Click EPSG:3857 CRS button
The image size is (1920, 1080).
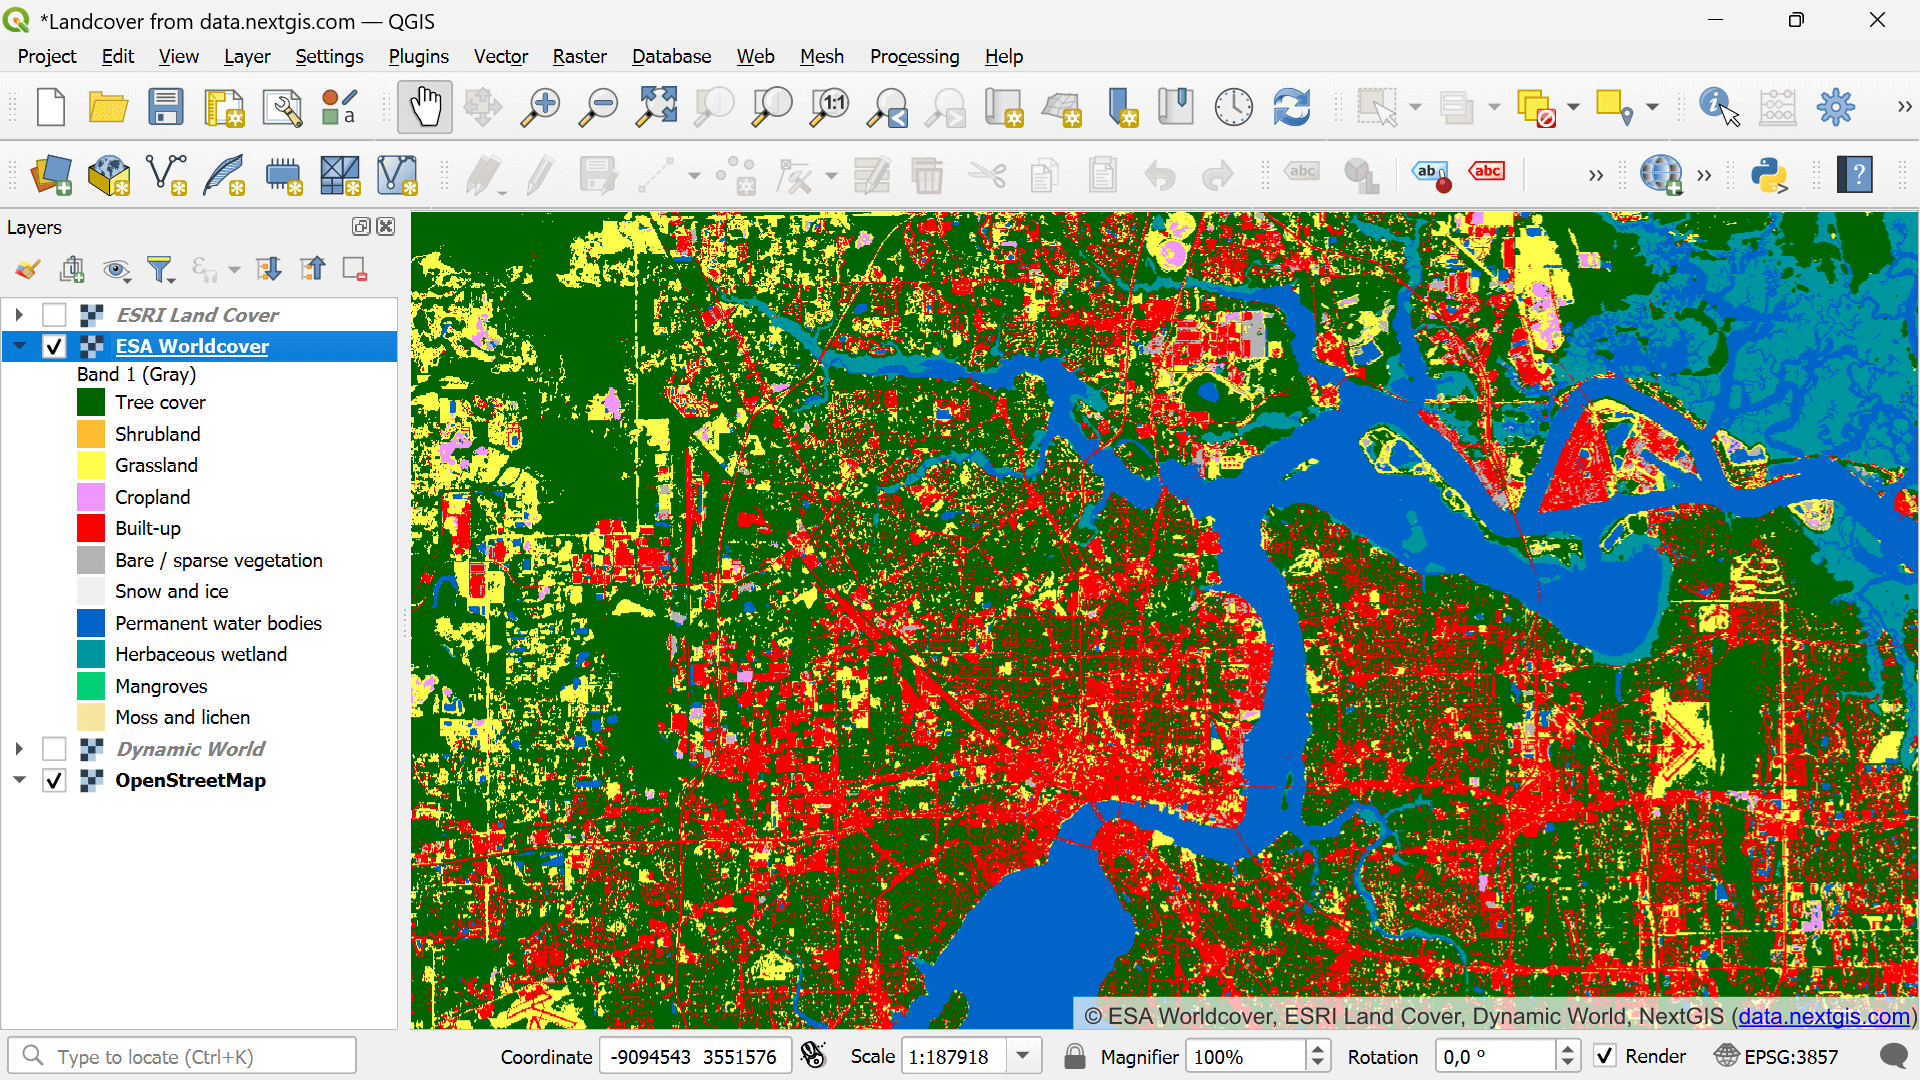1776,1056
